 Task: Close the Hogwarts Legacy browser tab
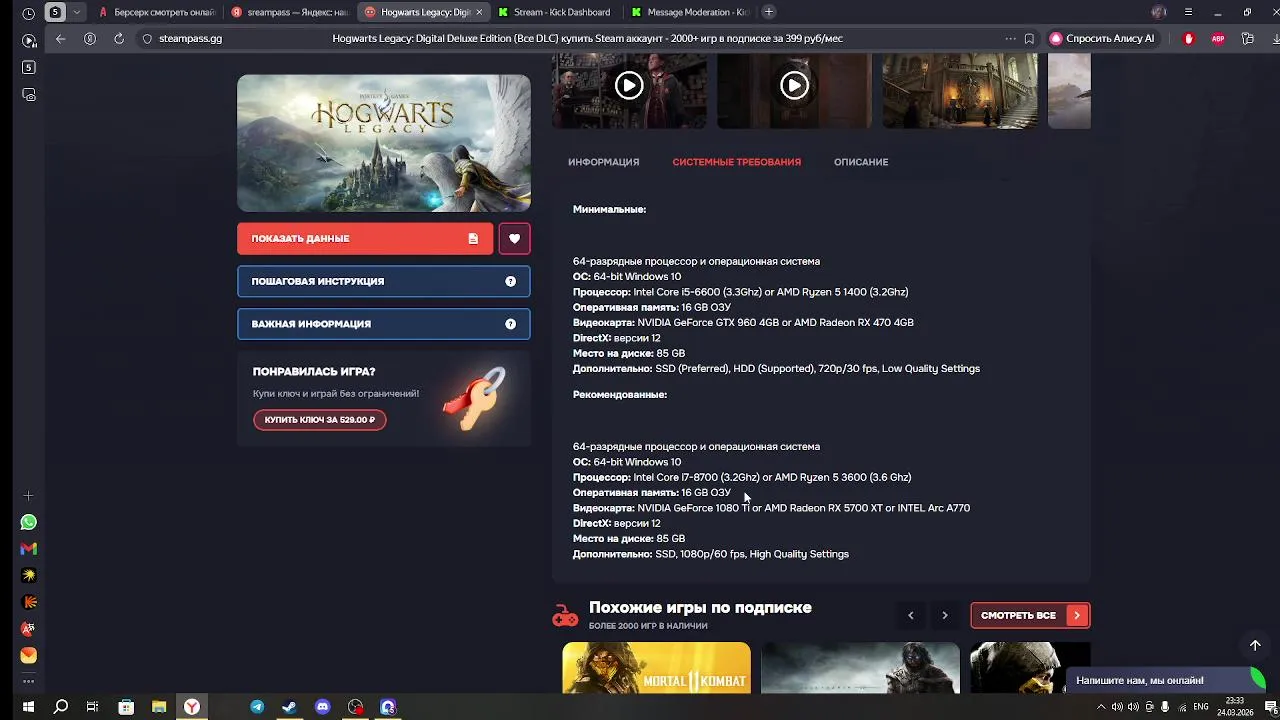(479, 12)
